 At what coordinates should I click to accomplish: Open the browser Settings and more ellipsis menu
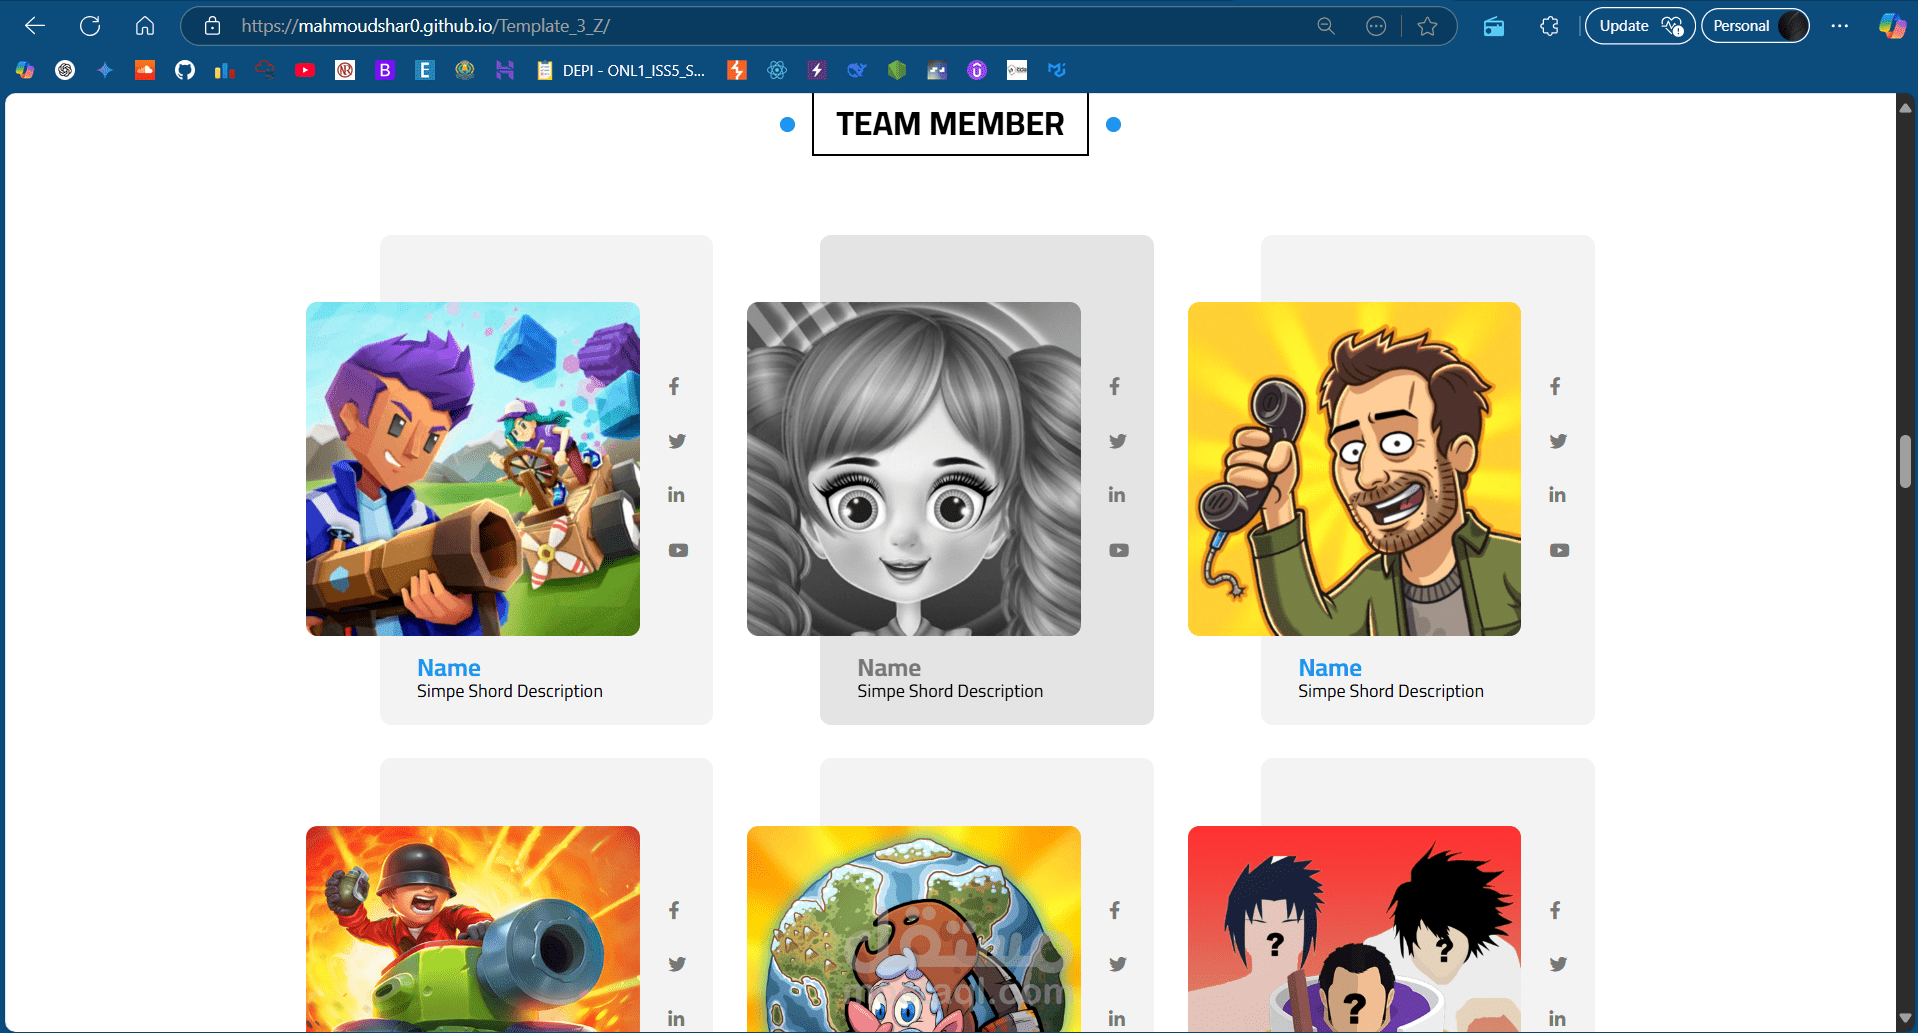(1840, 26)
